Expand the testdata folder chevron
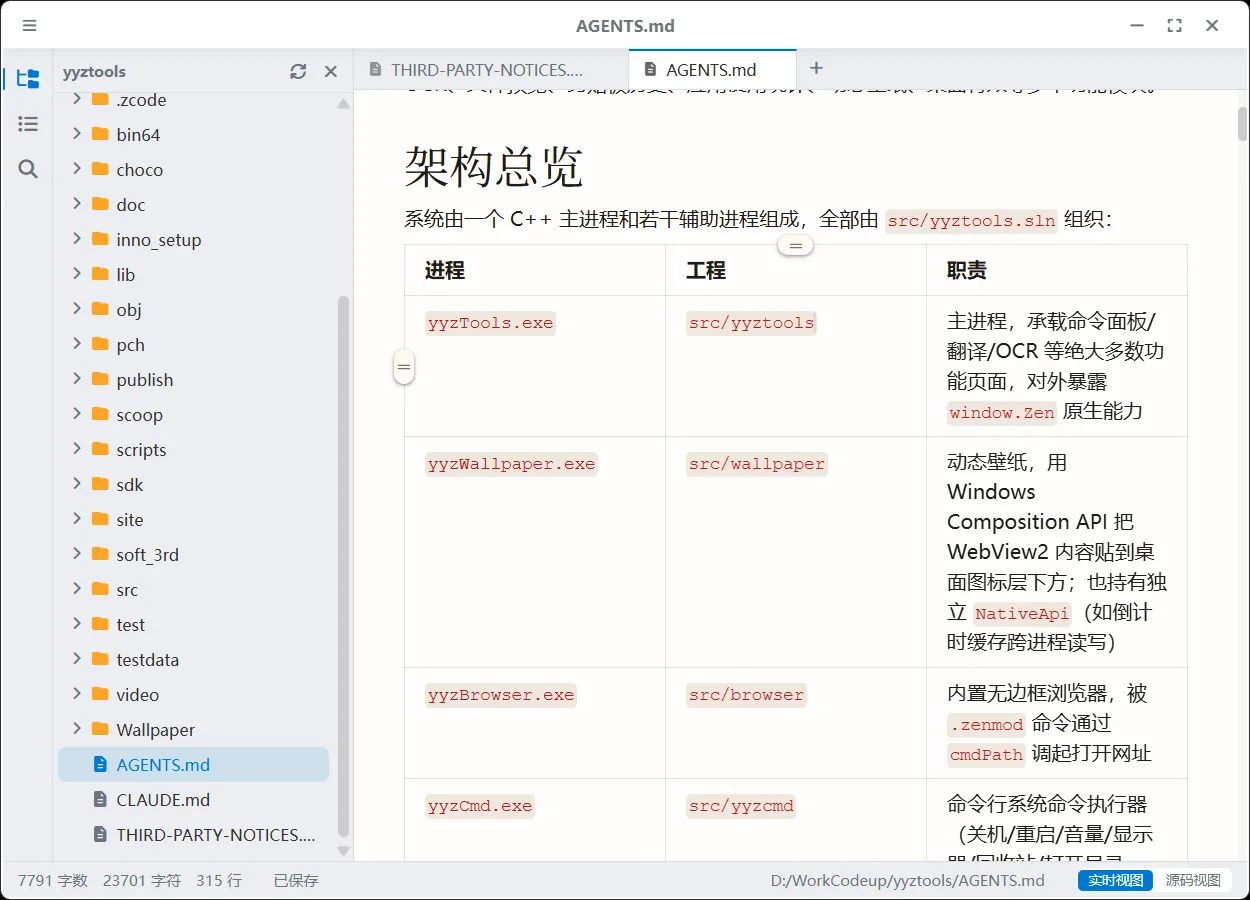Image resolution: width=1250 pixels, height=900 pixels. click(77, 659)
